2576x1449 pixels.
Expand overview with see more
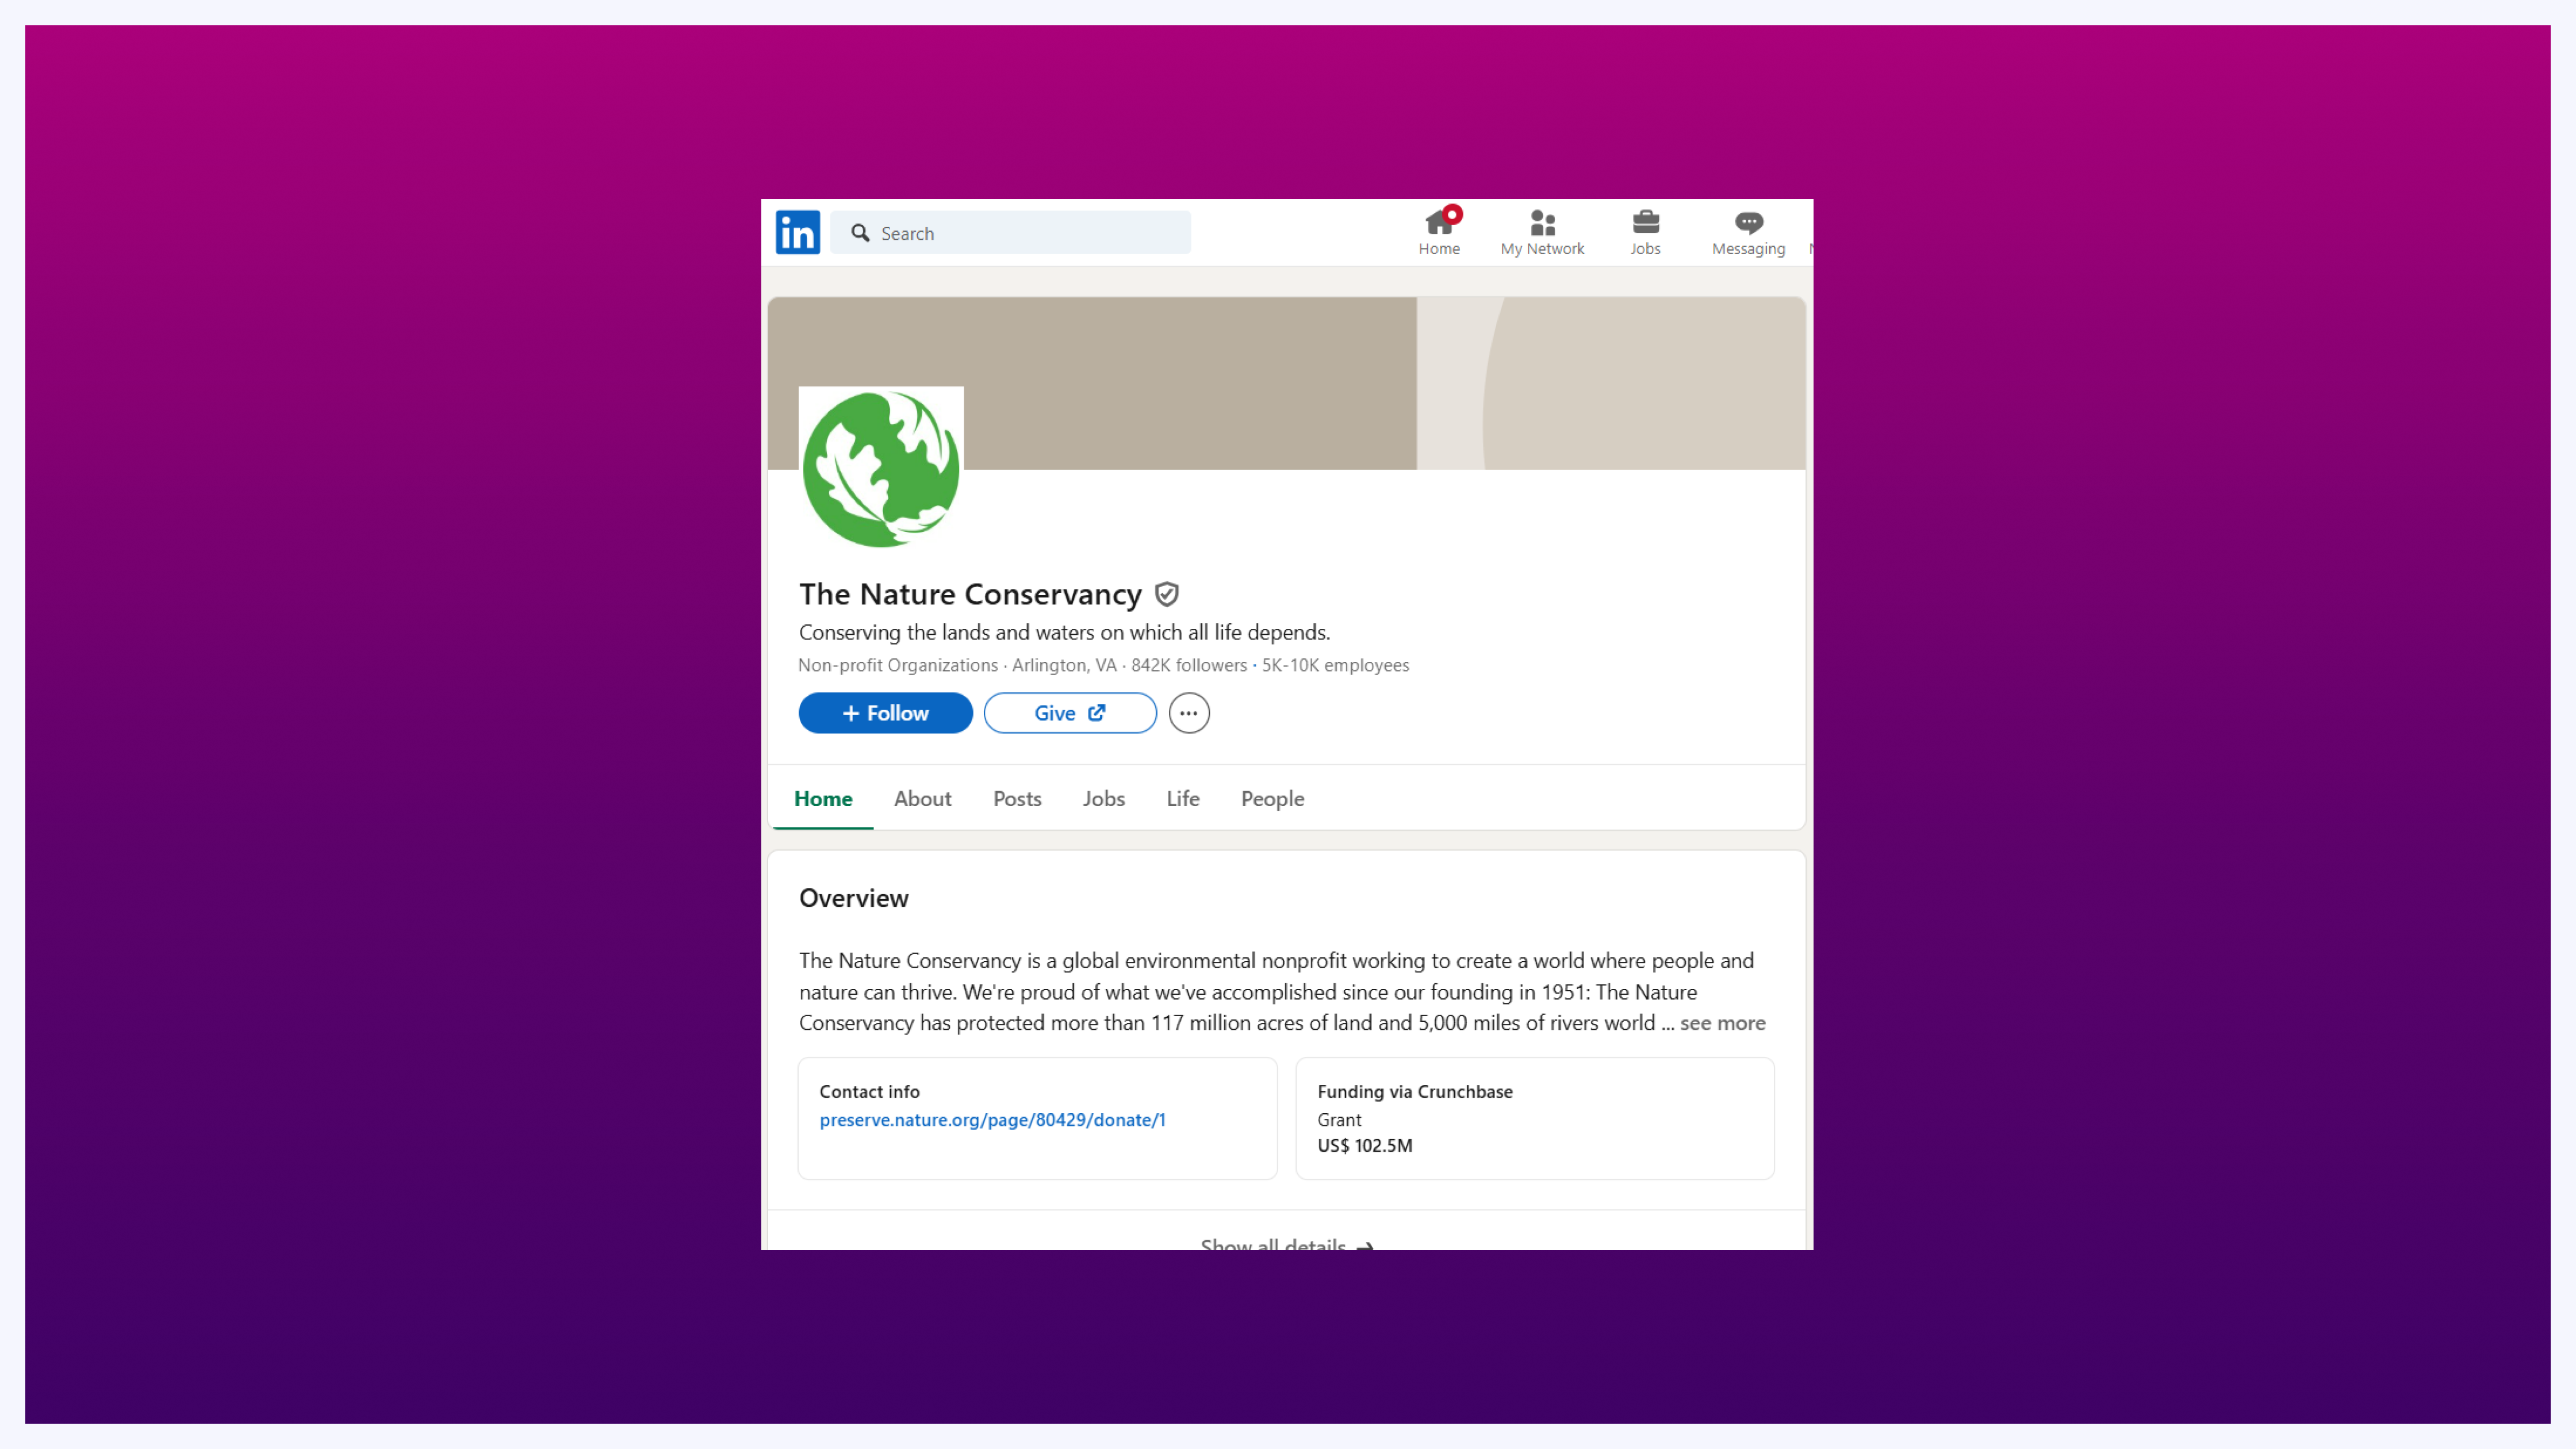tap(1722, 1022)
